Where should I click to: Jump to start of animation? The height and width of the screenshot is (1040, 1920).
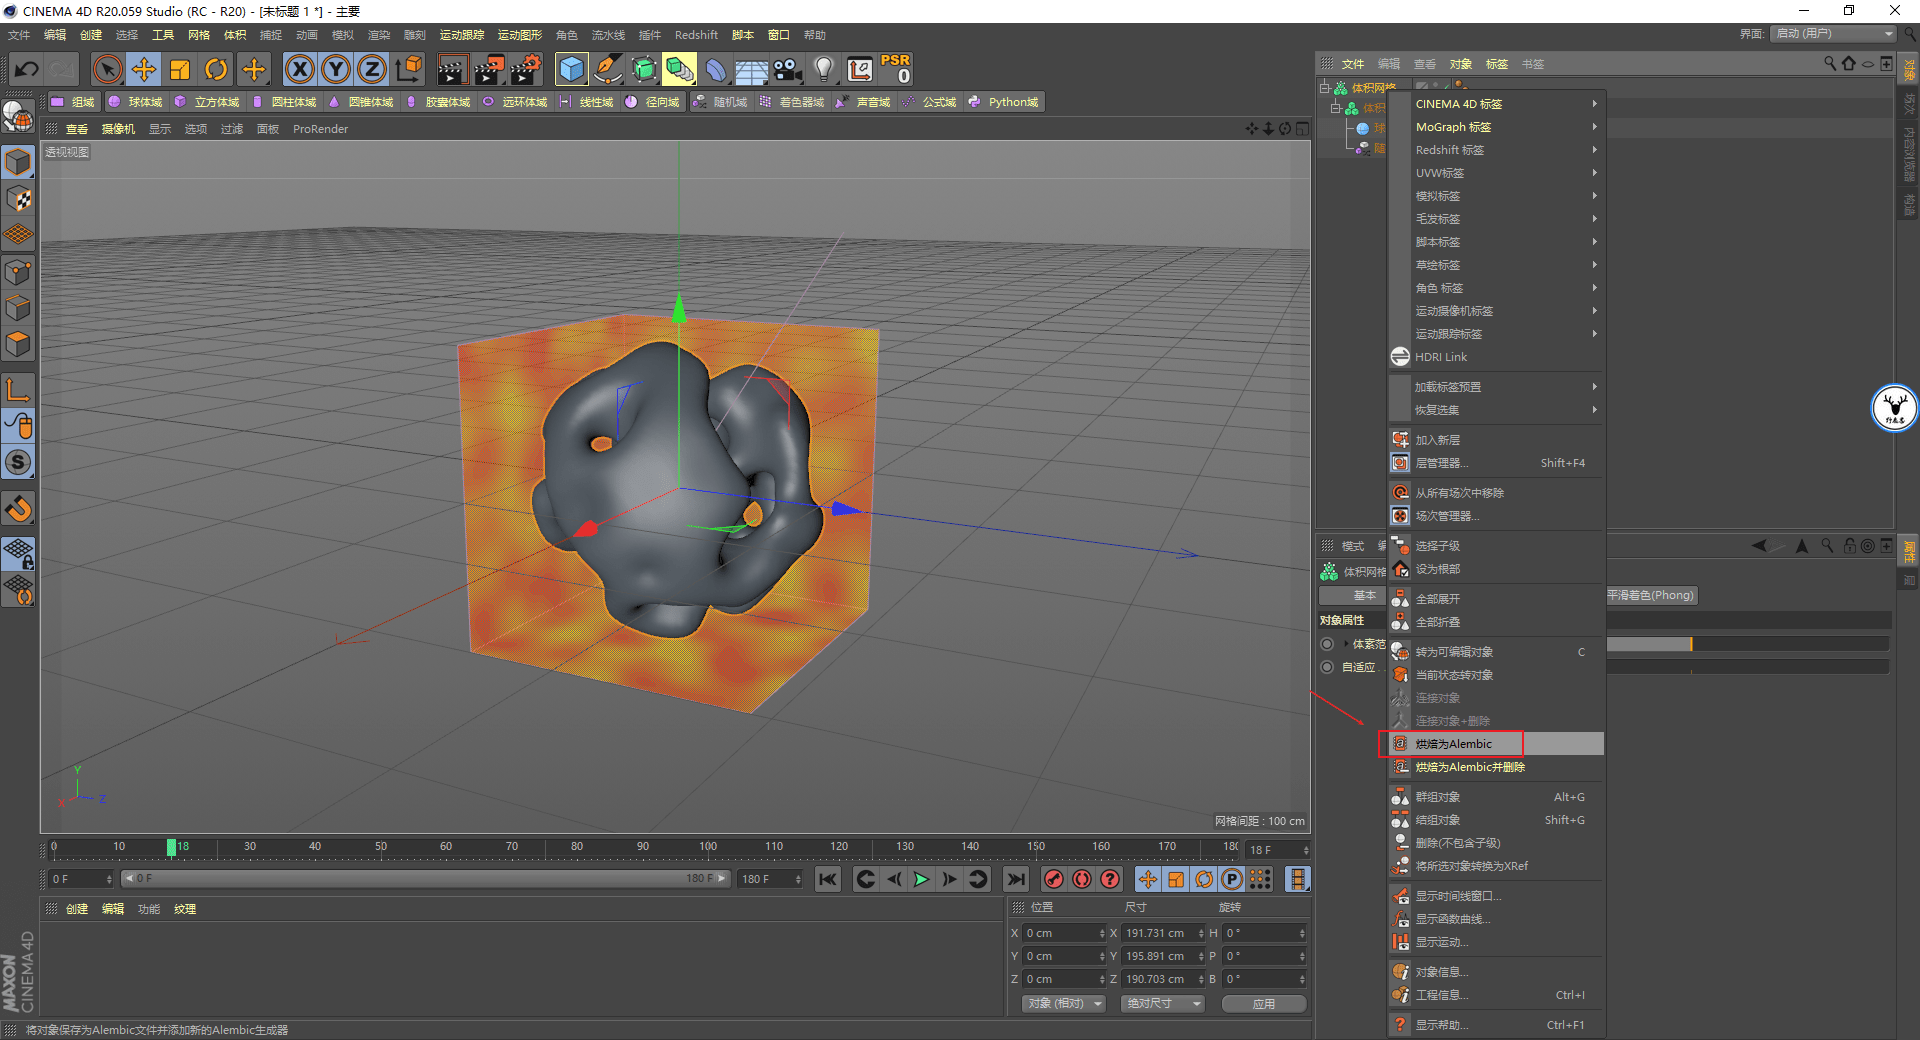coord(828,879)
